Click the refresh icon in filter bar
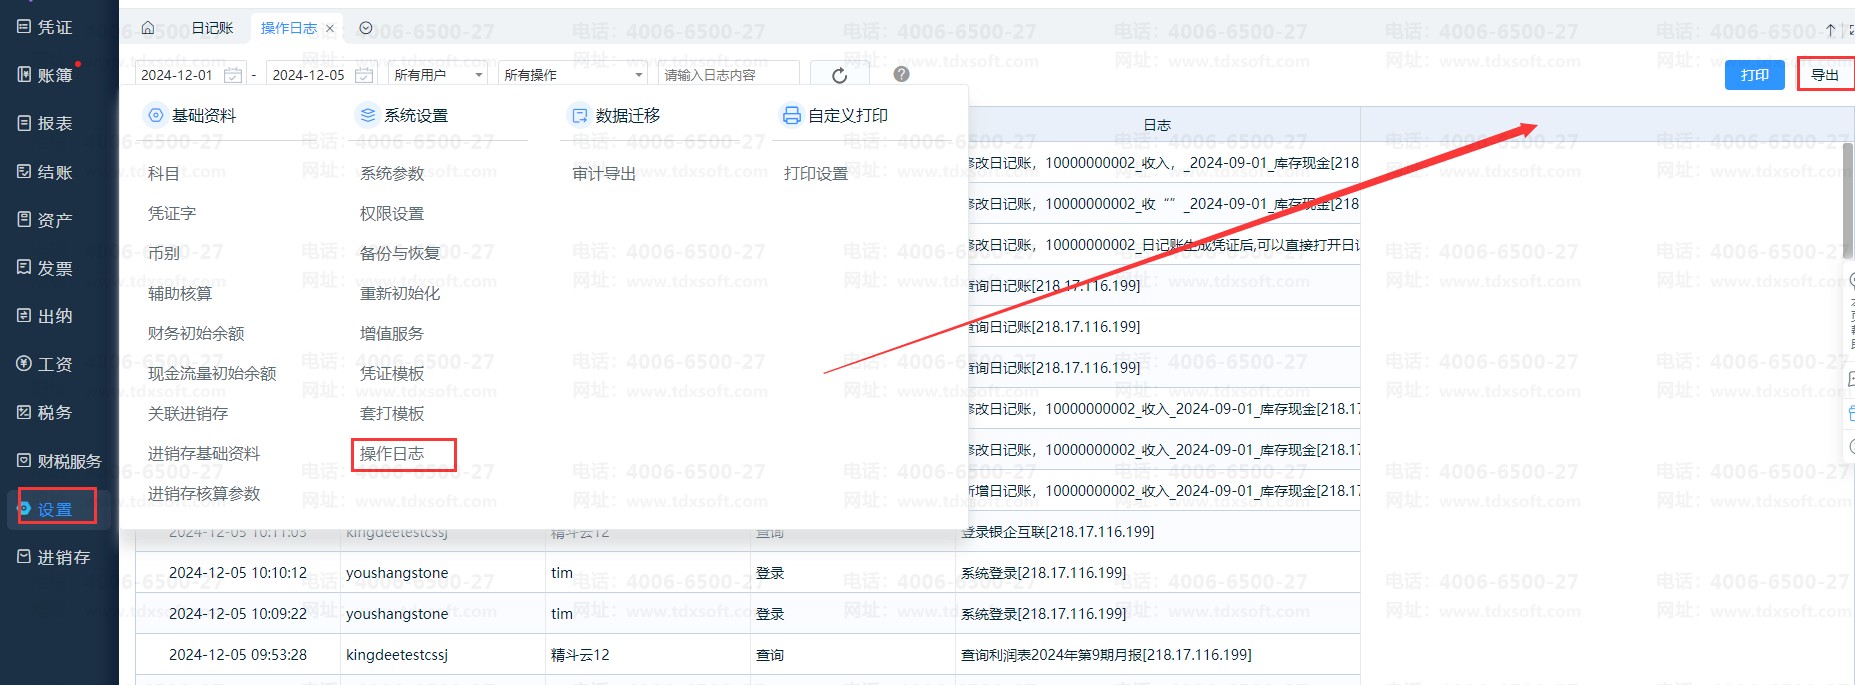The height and width of the screenshot is (685, 1855). pos(839,75)
